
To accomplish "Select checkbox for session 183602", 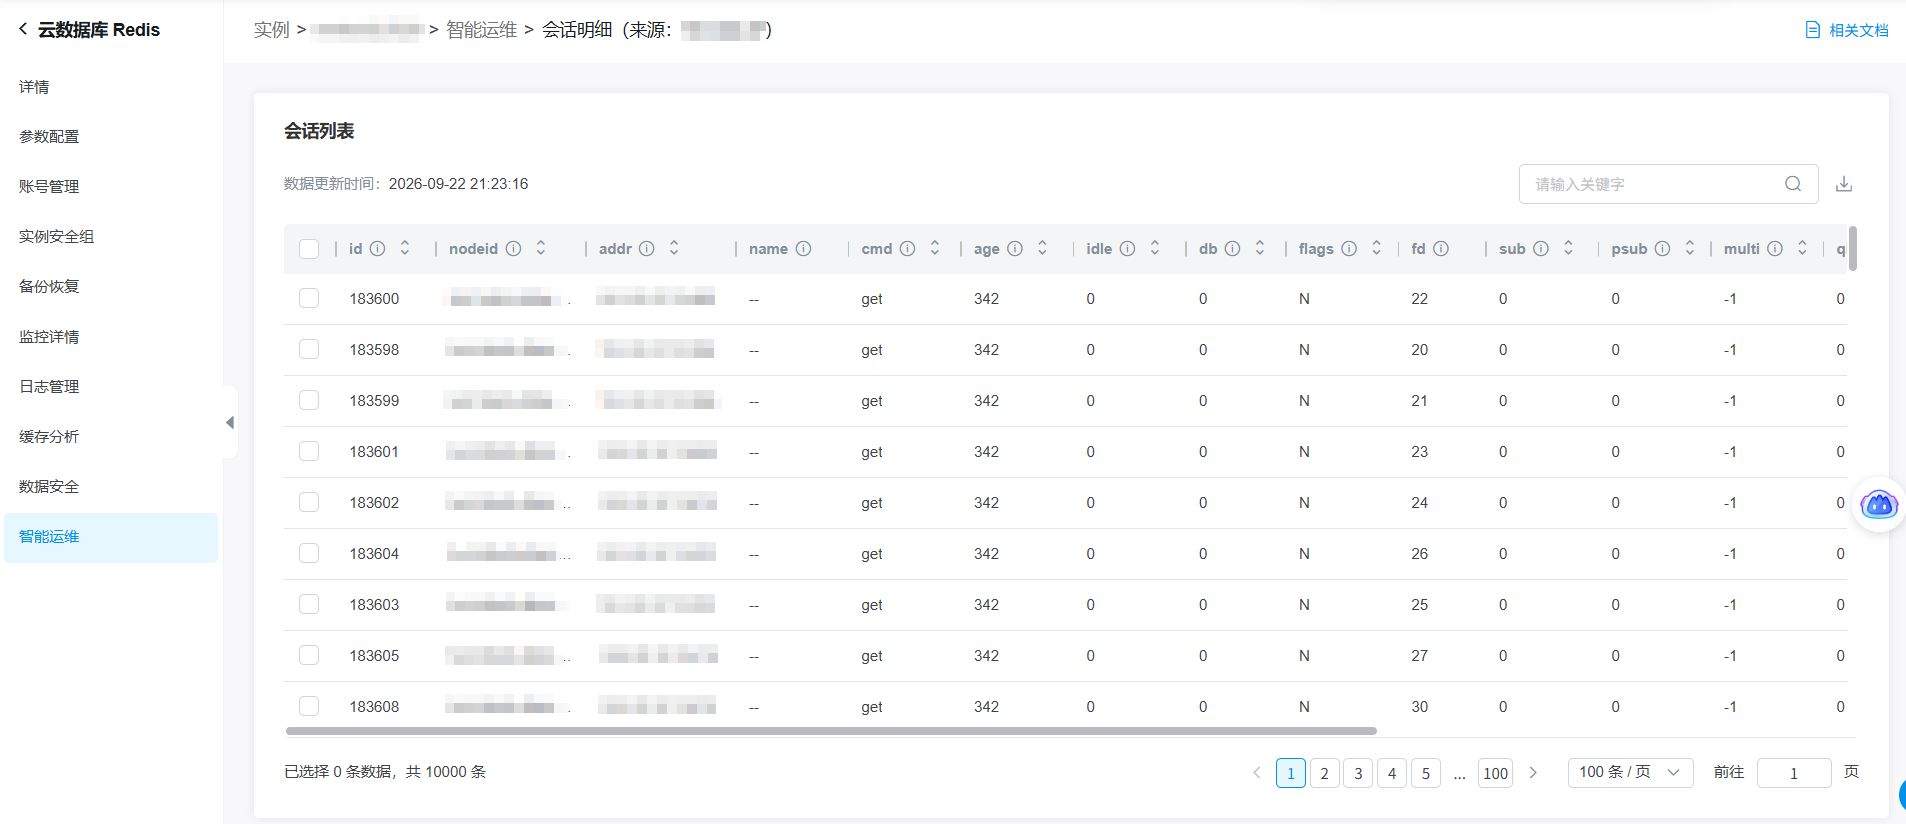I will tap(309, 502).
